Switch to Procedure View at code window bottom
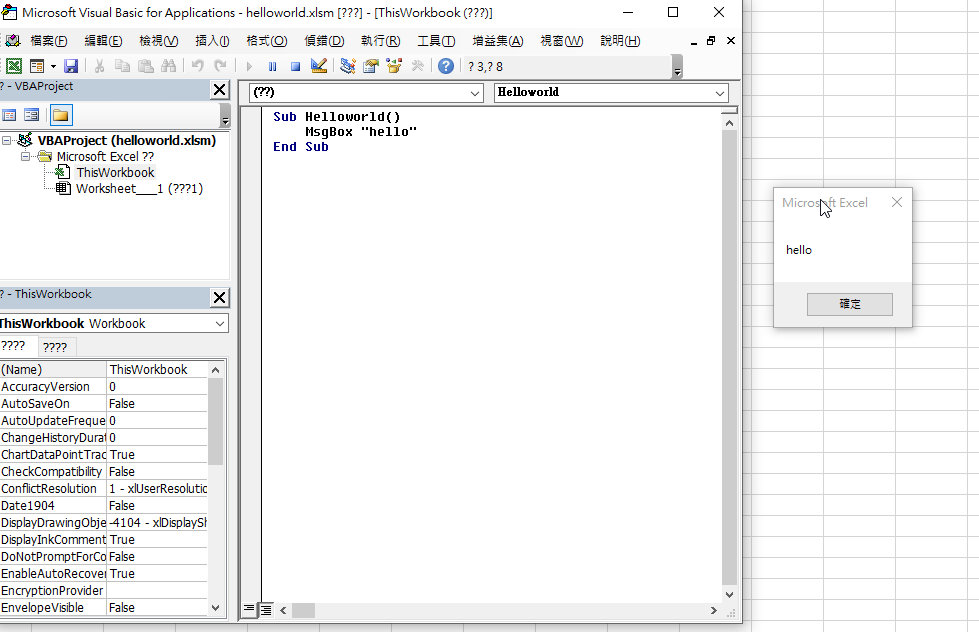 click(250, 609)
